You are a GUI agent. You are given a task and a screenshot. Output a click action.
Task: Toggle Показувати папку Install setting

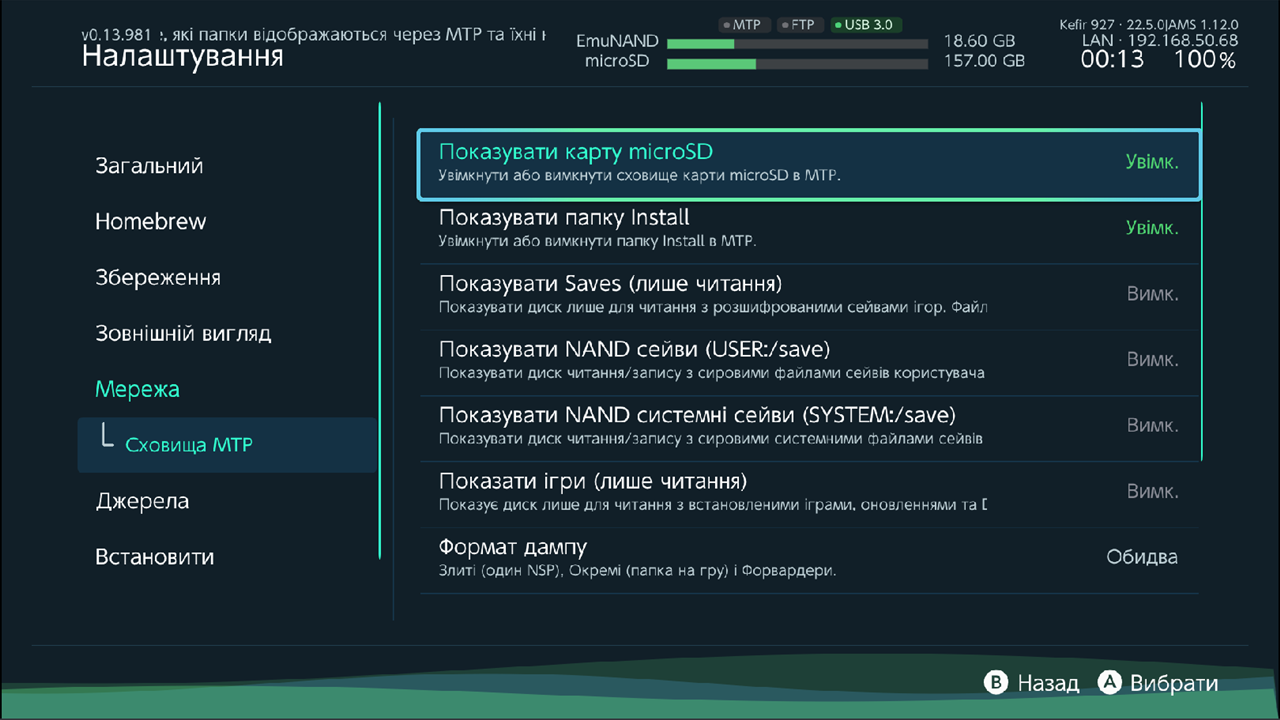809,230
